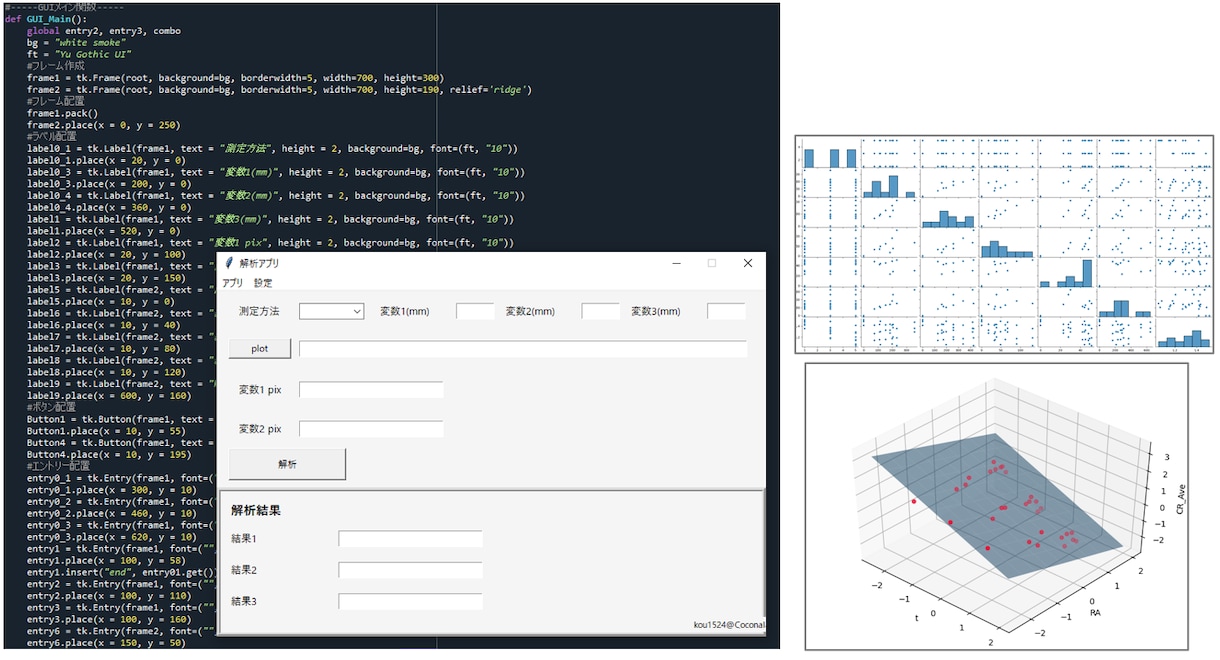
Task: Focus the 変数1(mm) input field
Action: click(x=475, y=311)
